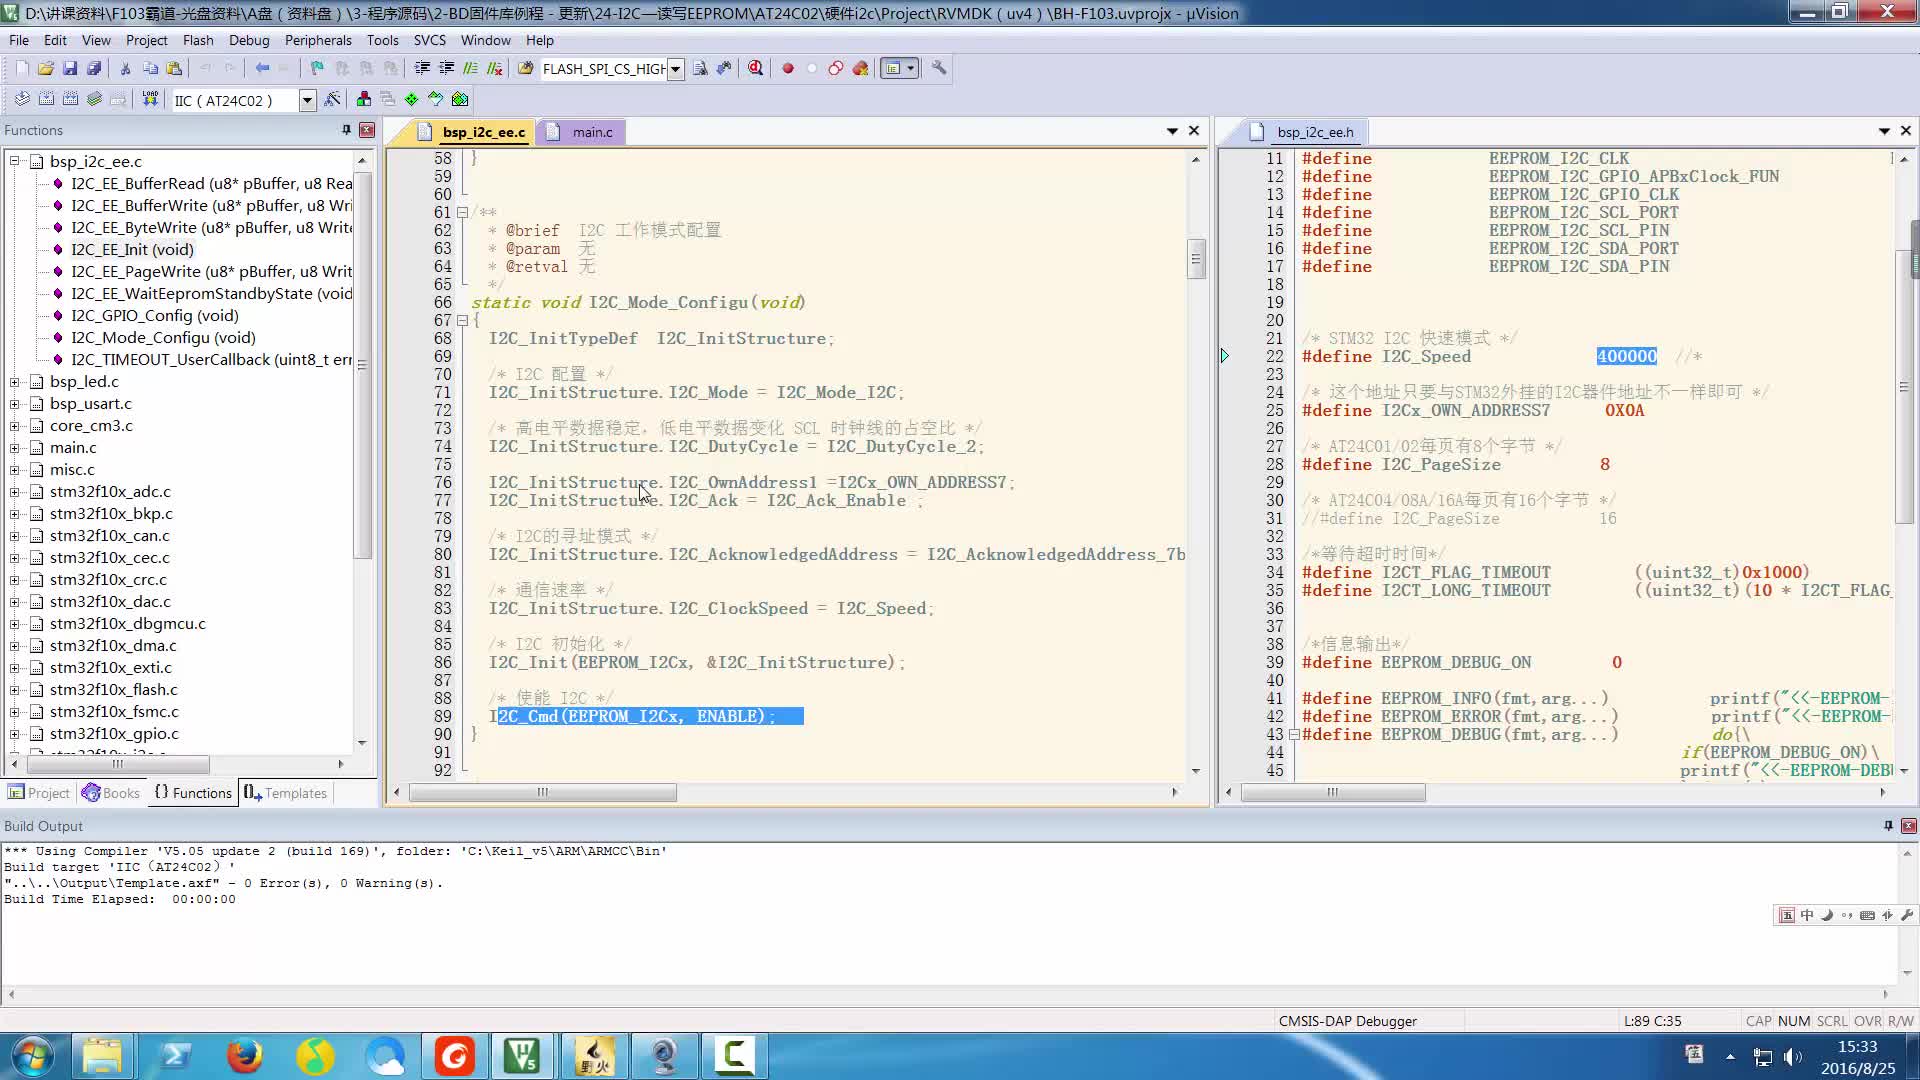Insert a bookmark with the flag icon
This screenshot has width=1920, height=1080.
click(317, 68)
